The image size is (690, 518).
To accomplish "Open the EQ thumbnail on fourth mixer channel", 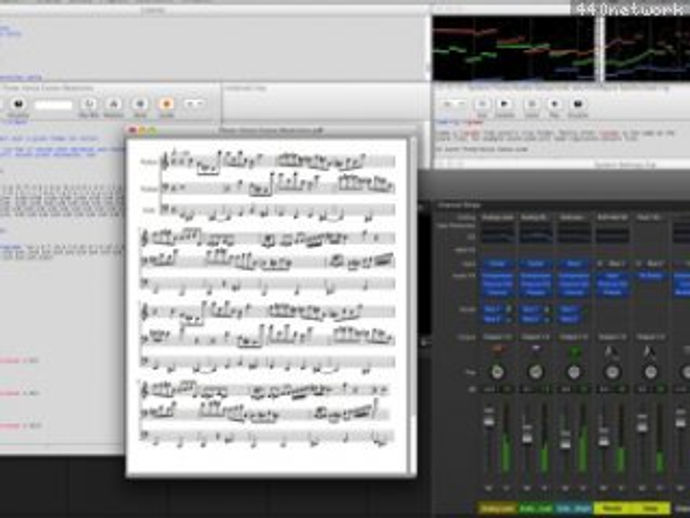I will coord(612,234).
